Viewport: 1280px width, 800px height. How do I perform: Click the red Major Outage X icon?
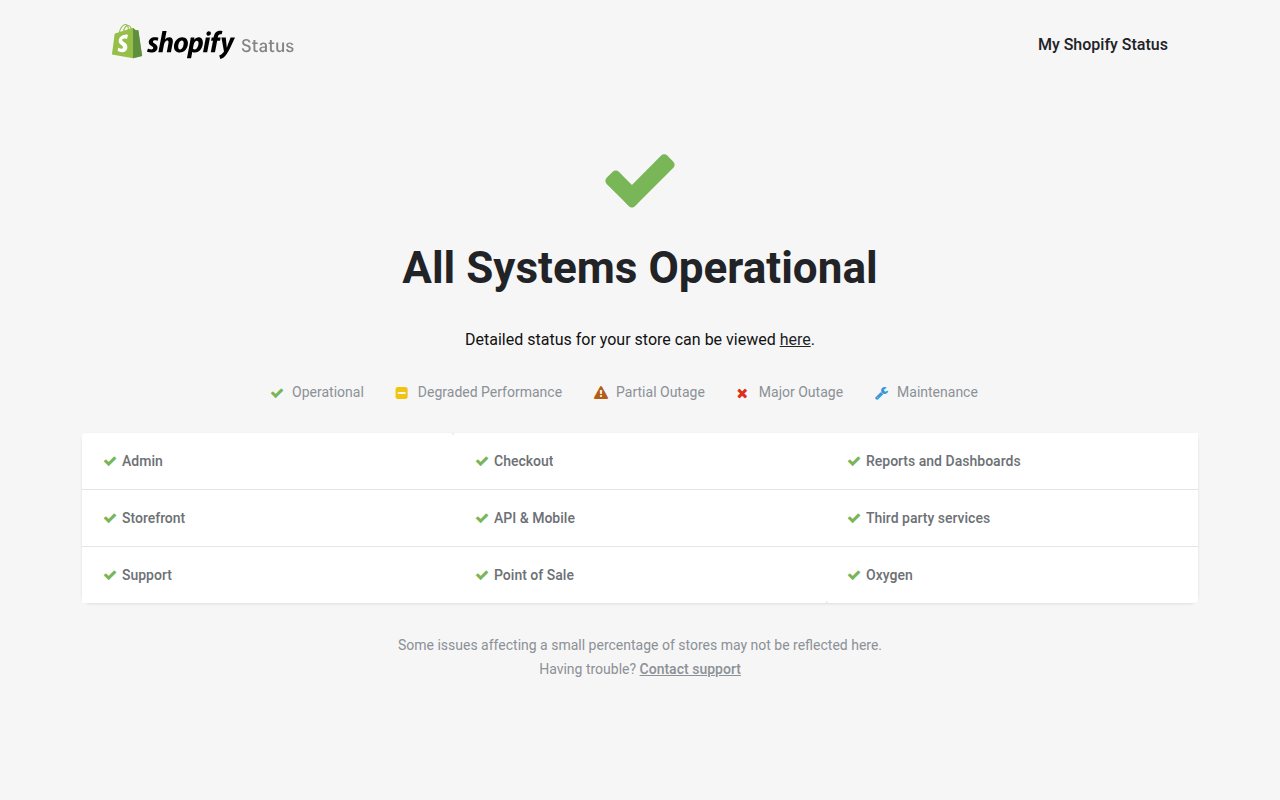[742, 393]
